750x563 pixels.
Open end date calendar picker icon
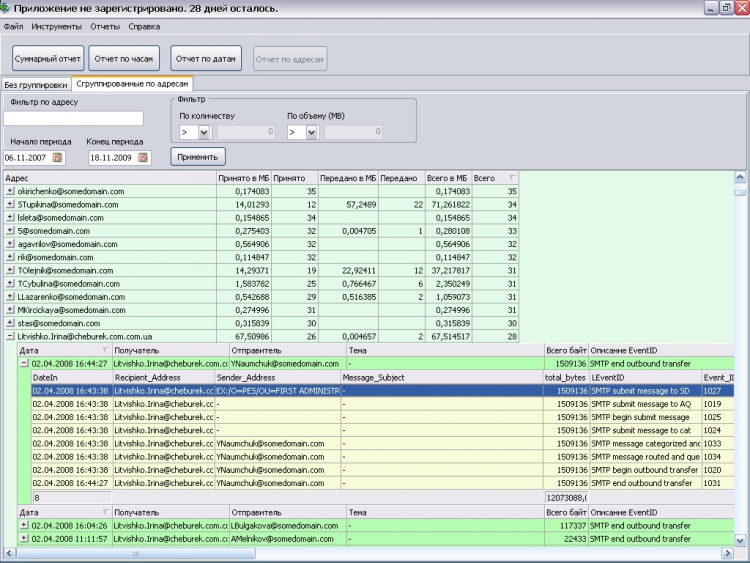[143, 157]
